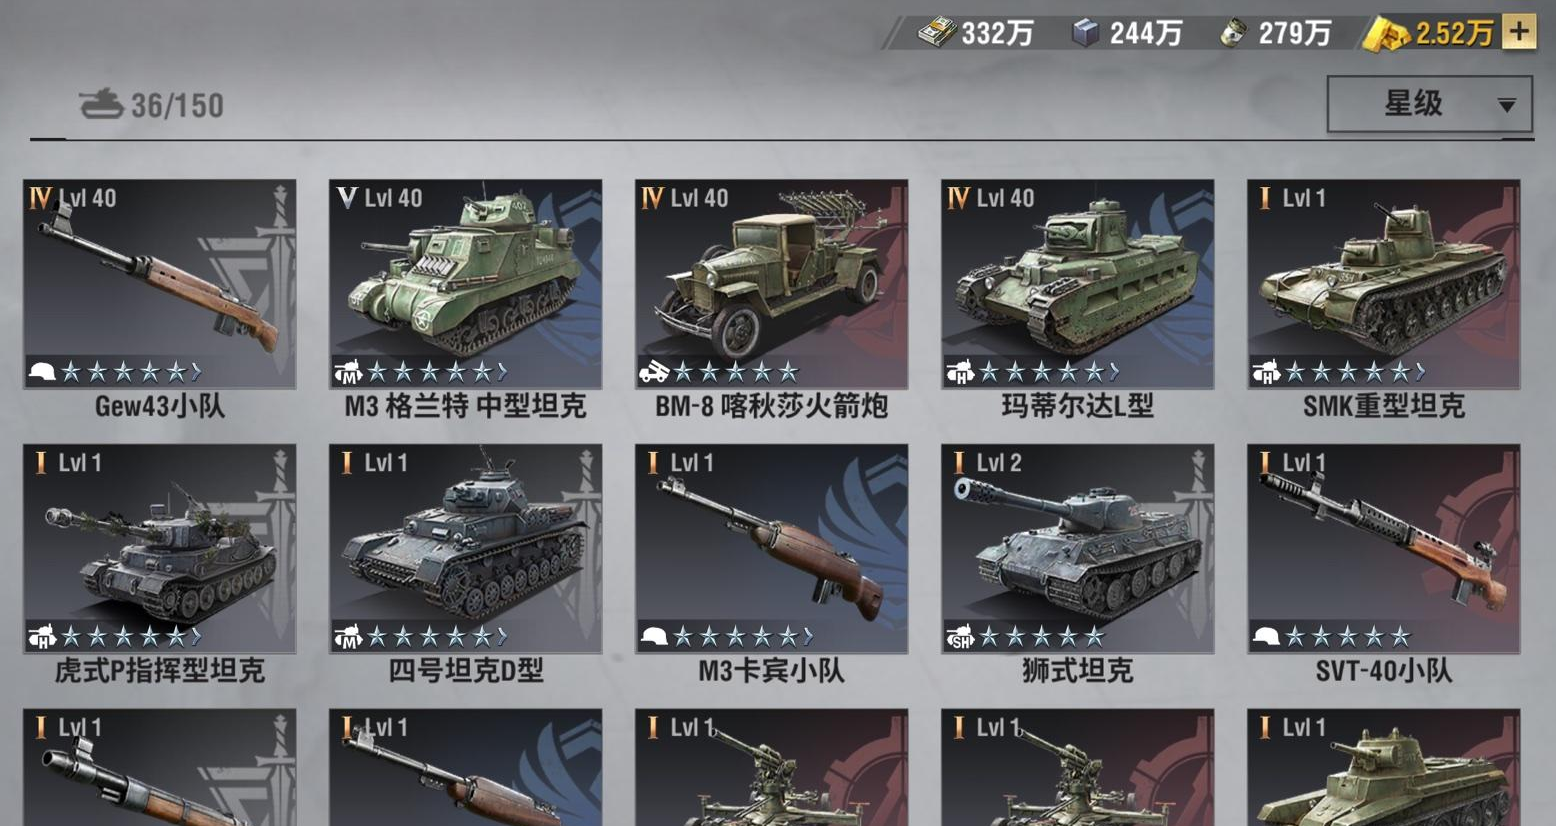Click the tank count icon beside 36/150
The width and height of the screenshot is (1556, 826).
pyautogui.click(x=101, y=104)
